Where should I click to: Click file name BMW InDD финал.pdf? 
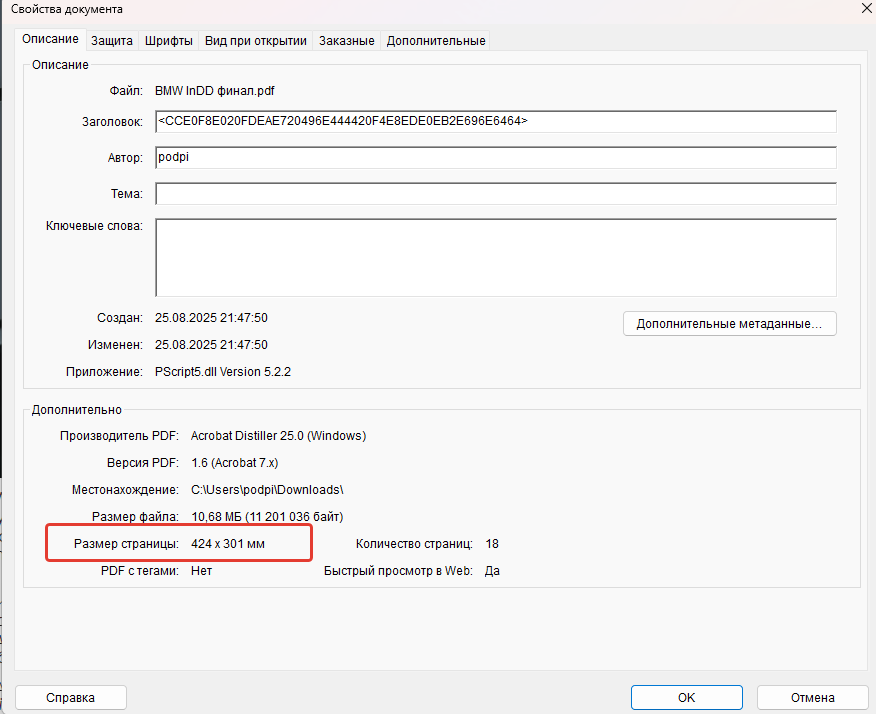[x=215, y=91]
